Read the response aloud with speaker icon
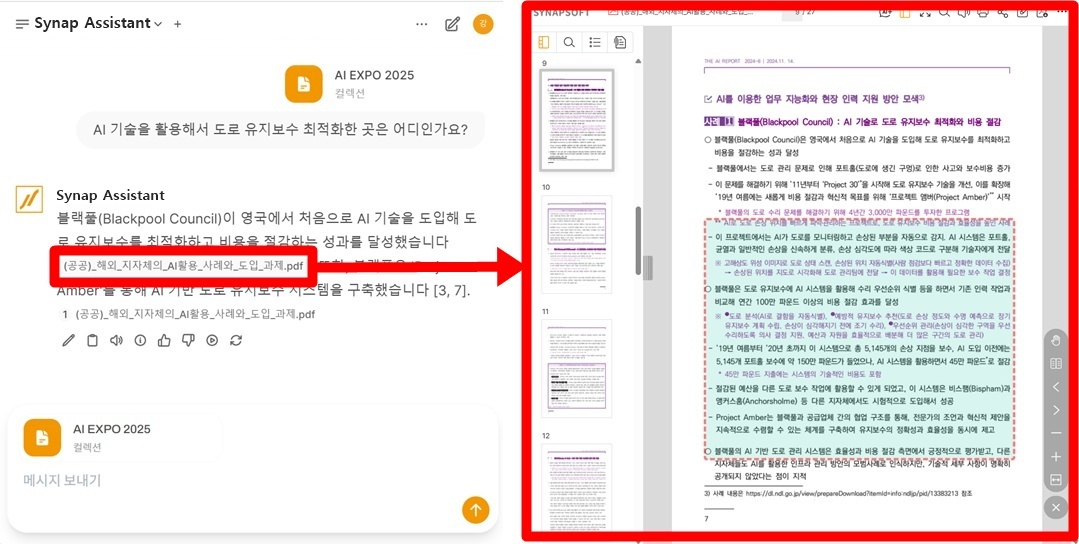Viewport: 1079px width, 544px height. click(x=116, y=340)
